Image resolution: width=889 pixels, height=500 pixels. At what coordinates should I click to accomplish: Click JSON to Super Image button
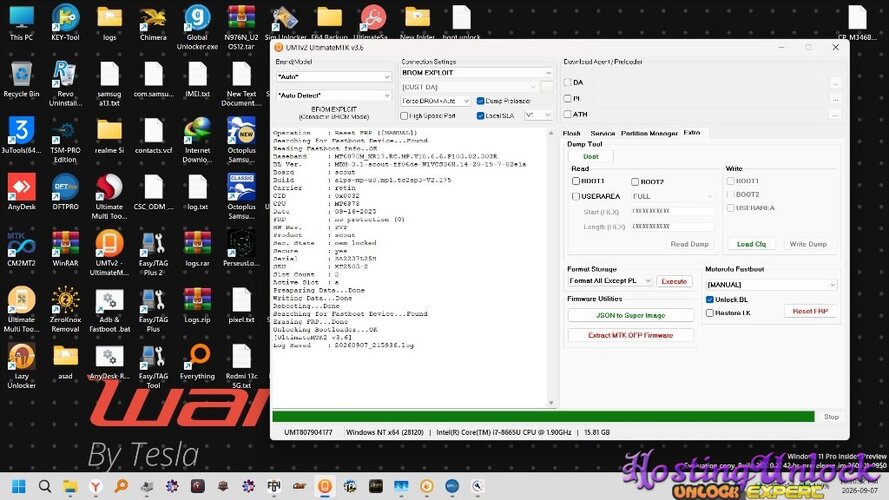630,315
